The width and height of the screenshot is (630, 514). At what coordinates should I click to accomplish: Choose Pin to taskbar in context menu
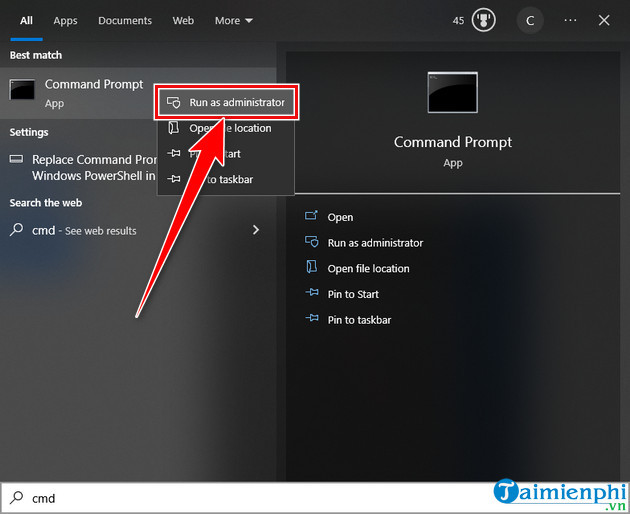[x=226, y=179]
